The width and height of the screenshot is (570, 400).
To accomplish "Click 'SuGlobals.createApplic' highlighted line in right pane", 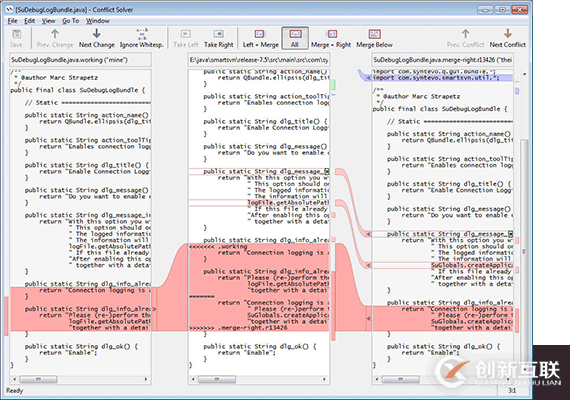I will coord(472,265).
